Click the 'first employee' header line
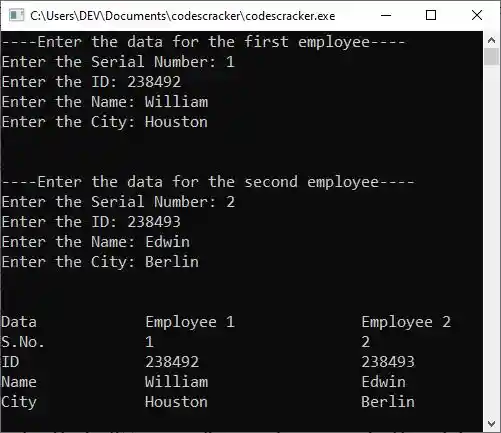The width and height of the screenshot is (501, 433). [x=203, y=42]
